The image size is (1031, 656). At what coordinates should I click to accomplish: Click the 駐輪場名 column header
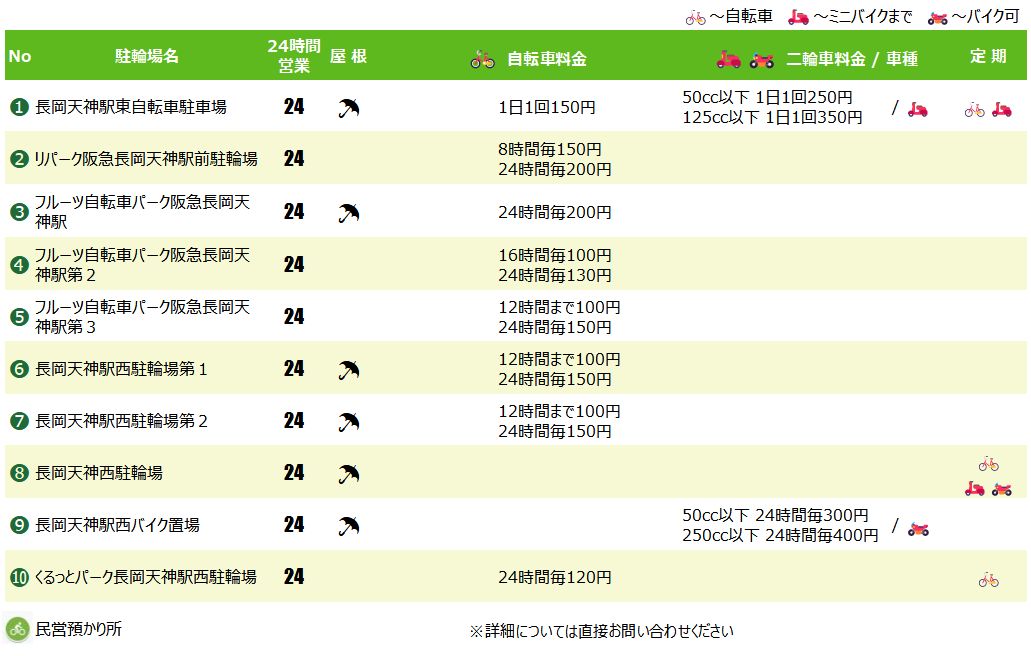coord(147,56)
